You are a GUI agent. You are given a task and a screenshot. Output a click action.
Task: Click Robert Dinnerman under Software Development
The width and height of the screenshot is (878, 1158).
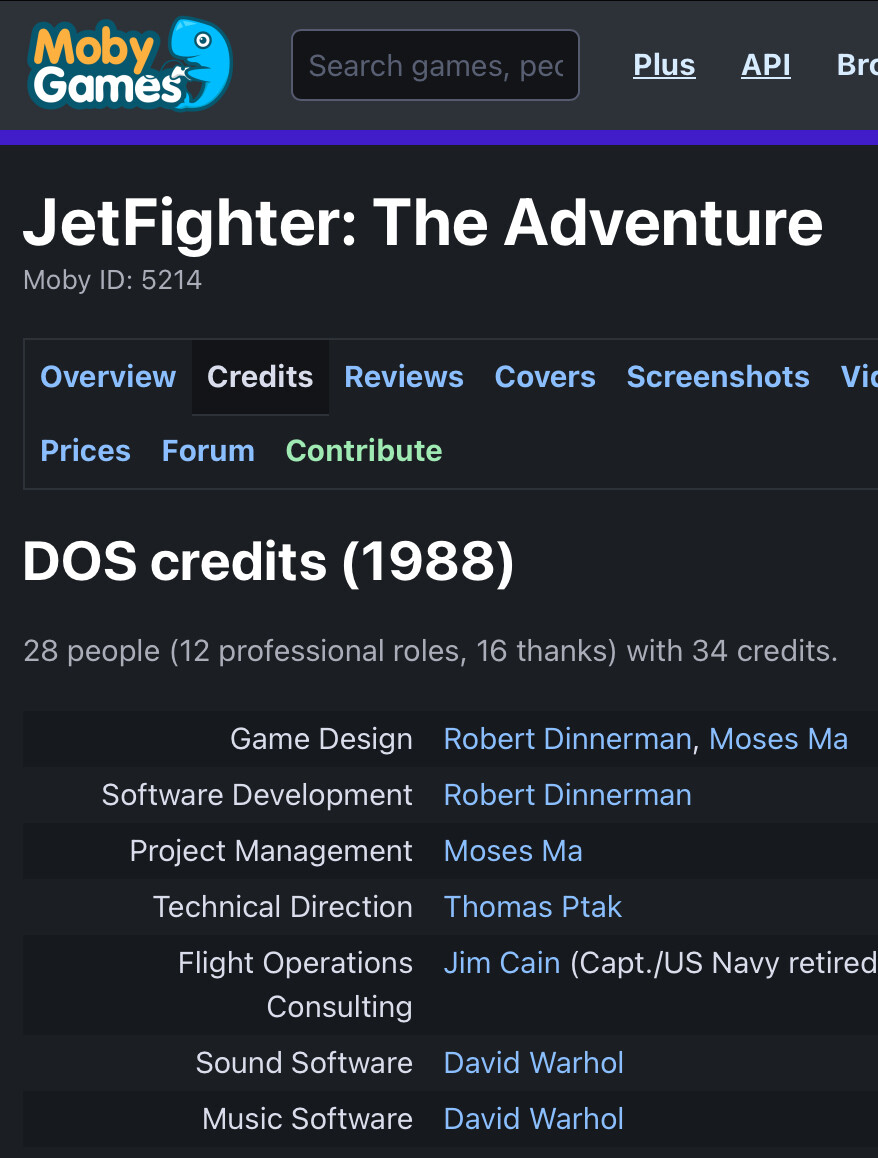(x=567, y=795)
